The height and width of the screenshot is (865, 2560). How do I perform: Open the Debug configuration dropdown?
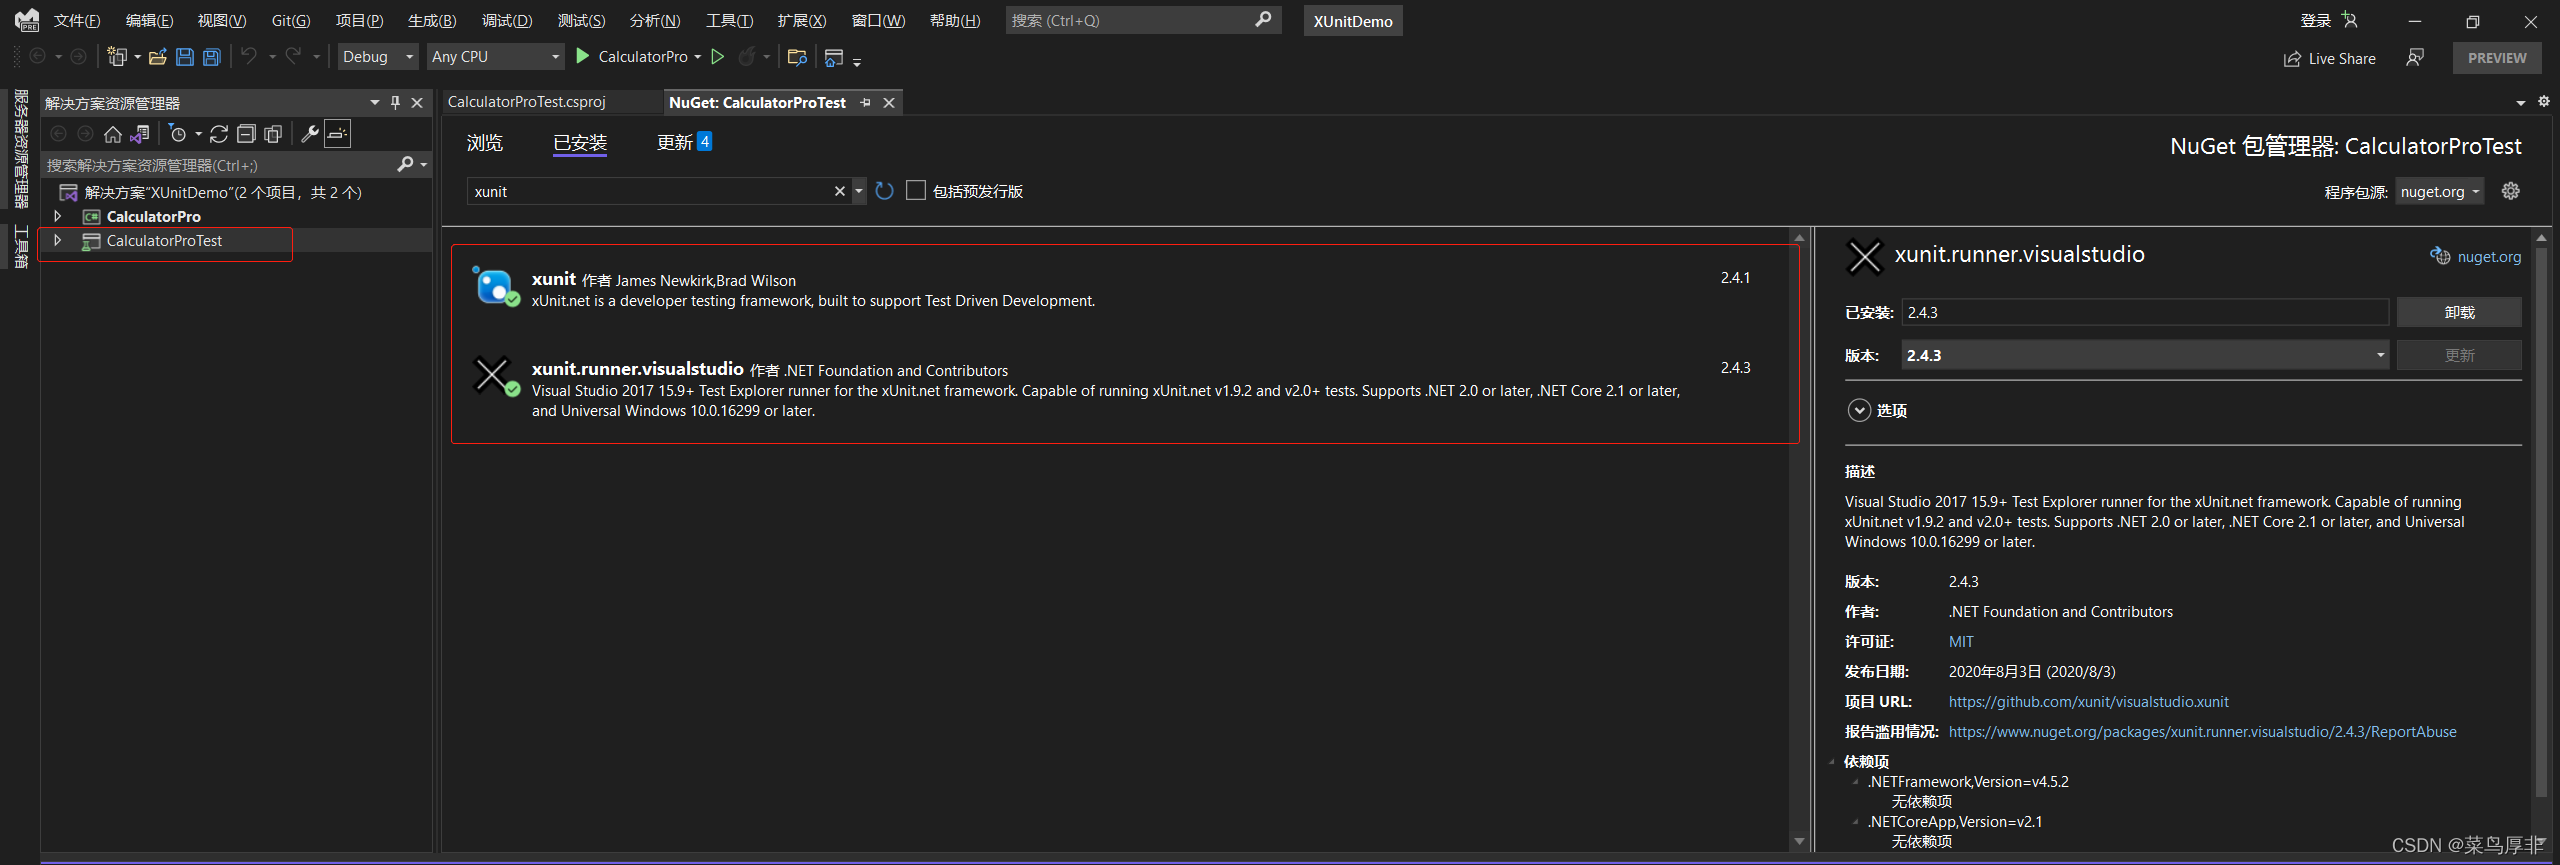378,57
